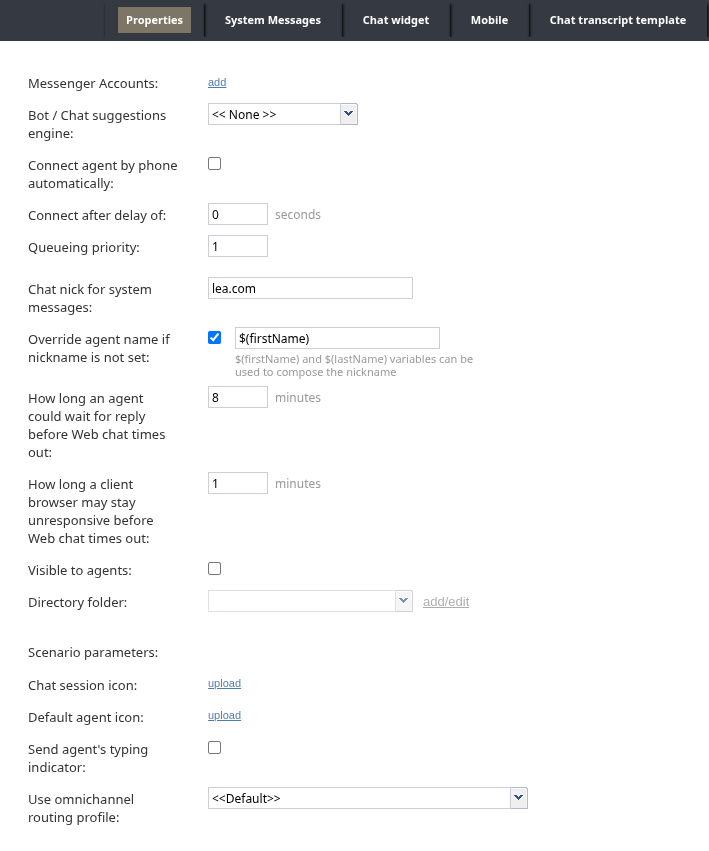Open Chat transcript template tab
The width and height of the screenshot is (709, 851).
(617, 20)
